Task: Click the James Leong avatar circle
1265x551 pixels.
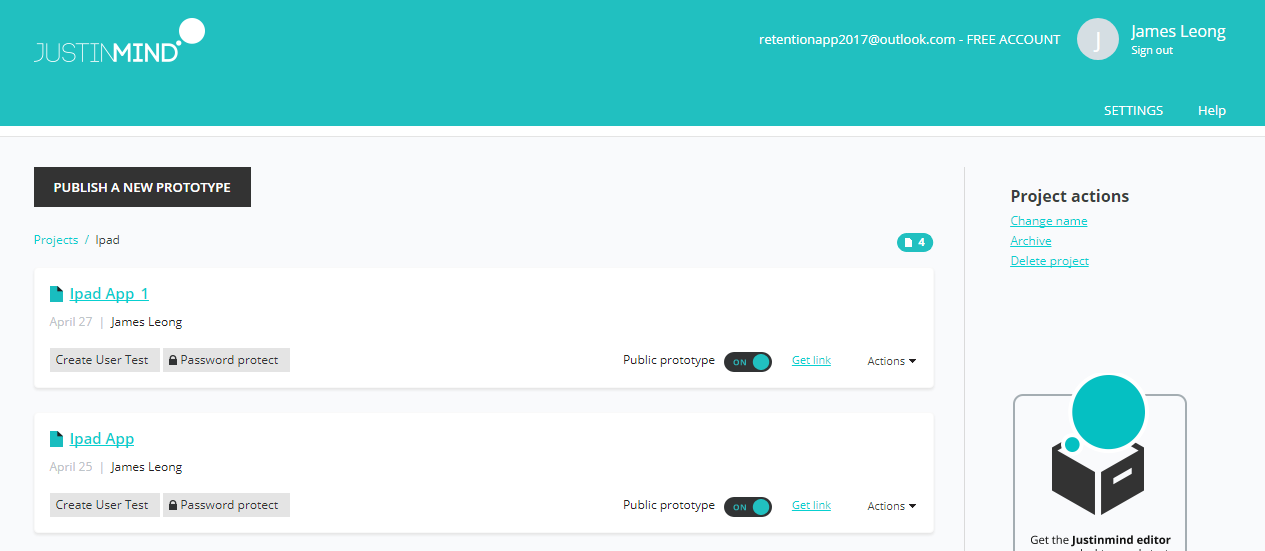Action: 1097,40
